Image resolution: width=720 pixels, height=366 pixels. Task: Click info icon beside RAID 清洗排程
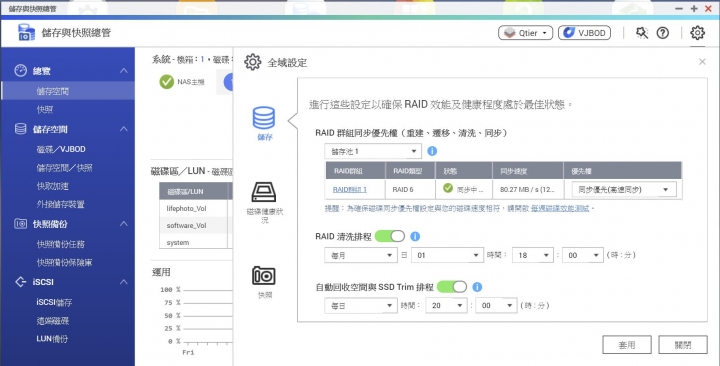[x=415, y=236]
